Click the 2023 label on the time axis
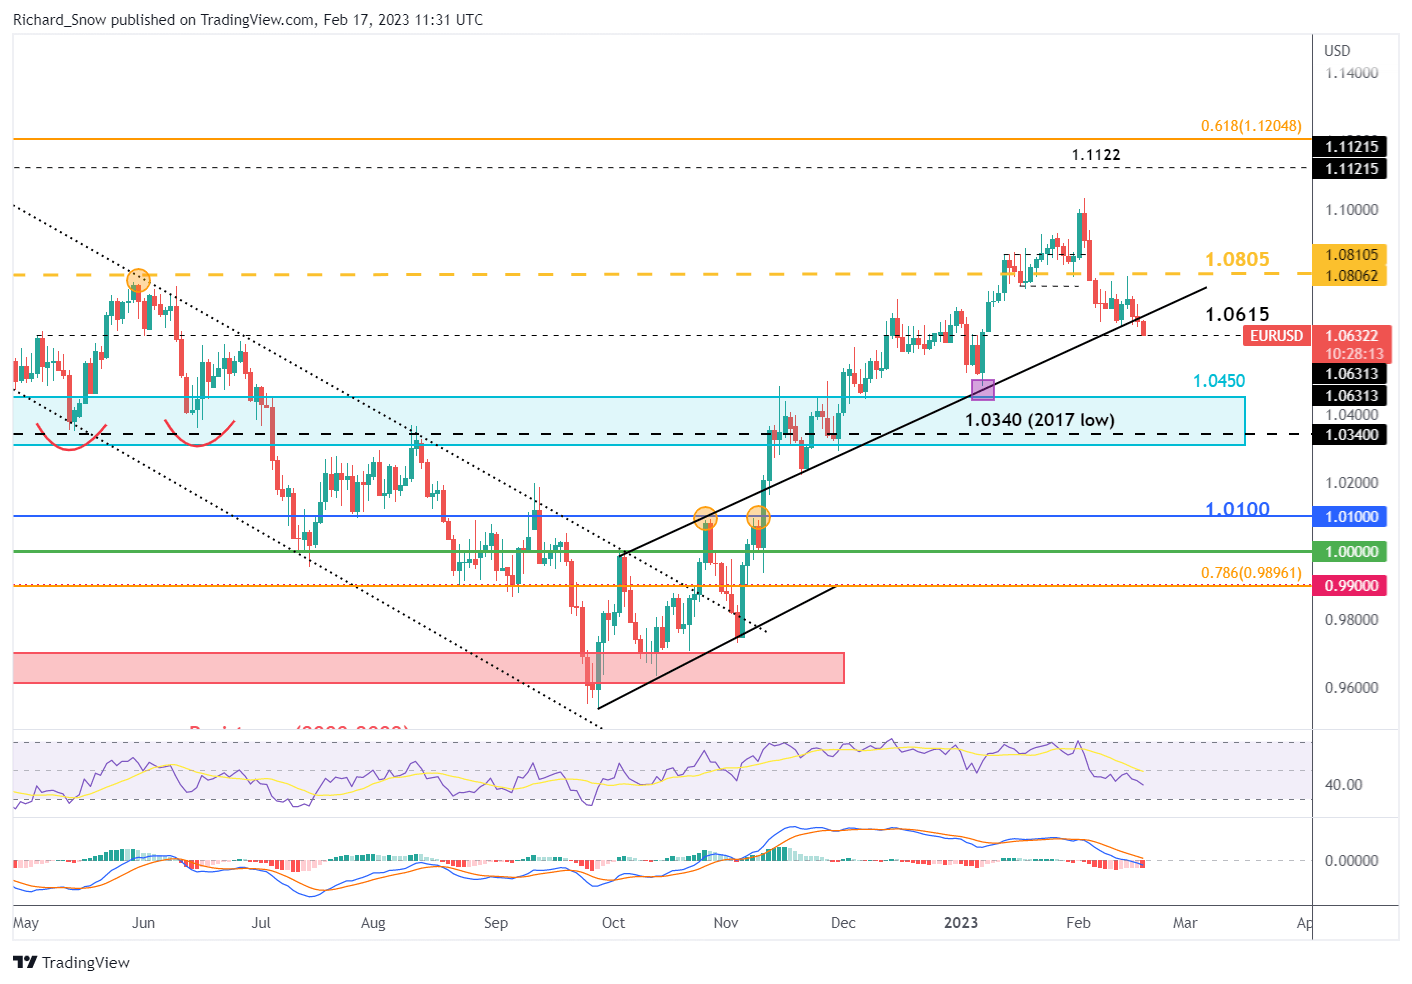 (x=961, y=922)
